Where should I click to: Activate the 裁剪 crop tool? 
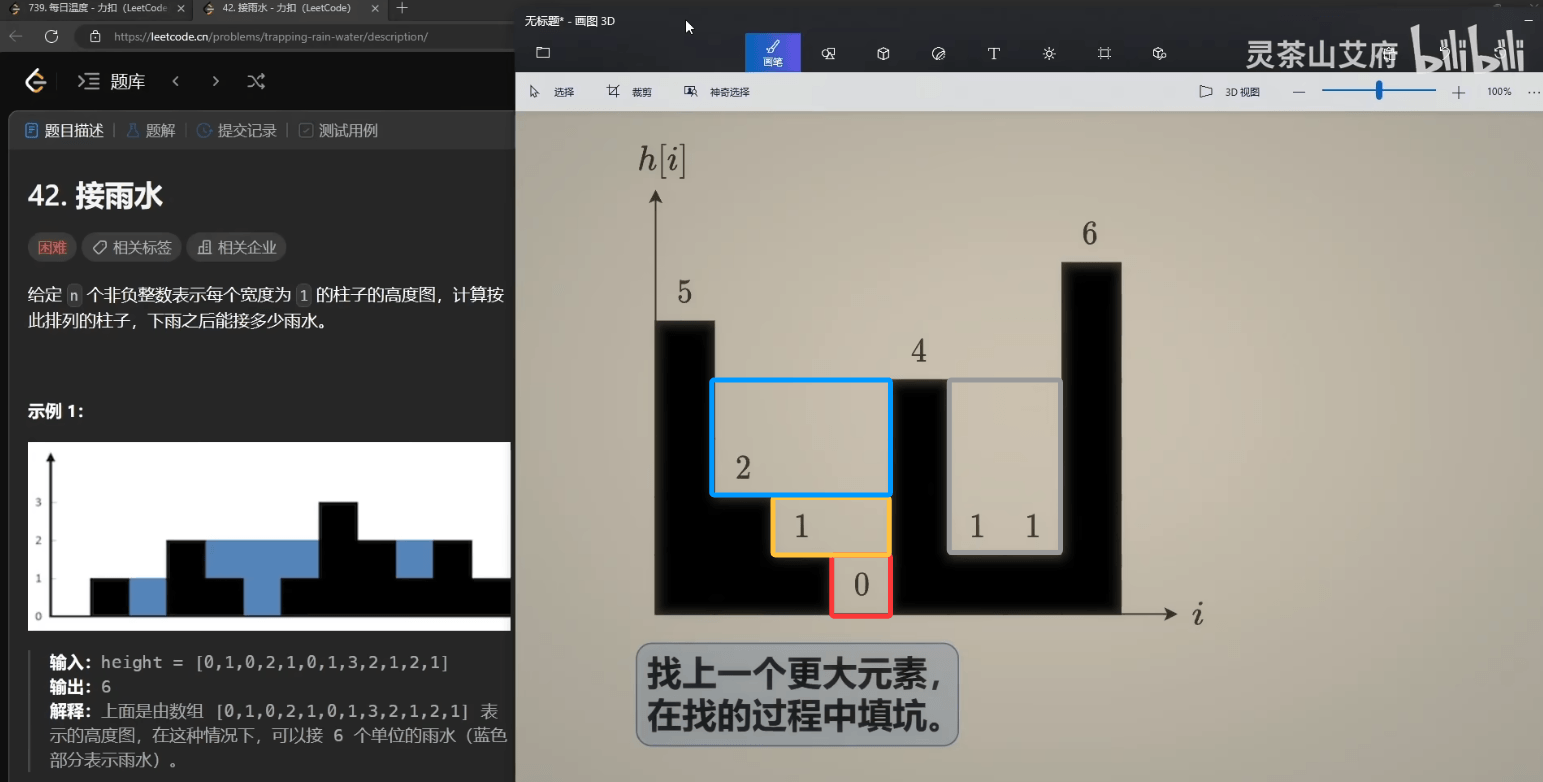click(629, 92)
